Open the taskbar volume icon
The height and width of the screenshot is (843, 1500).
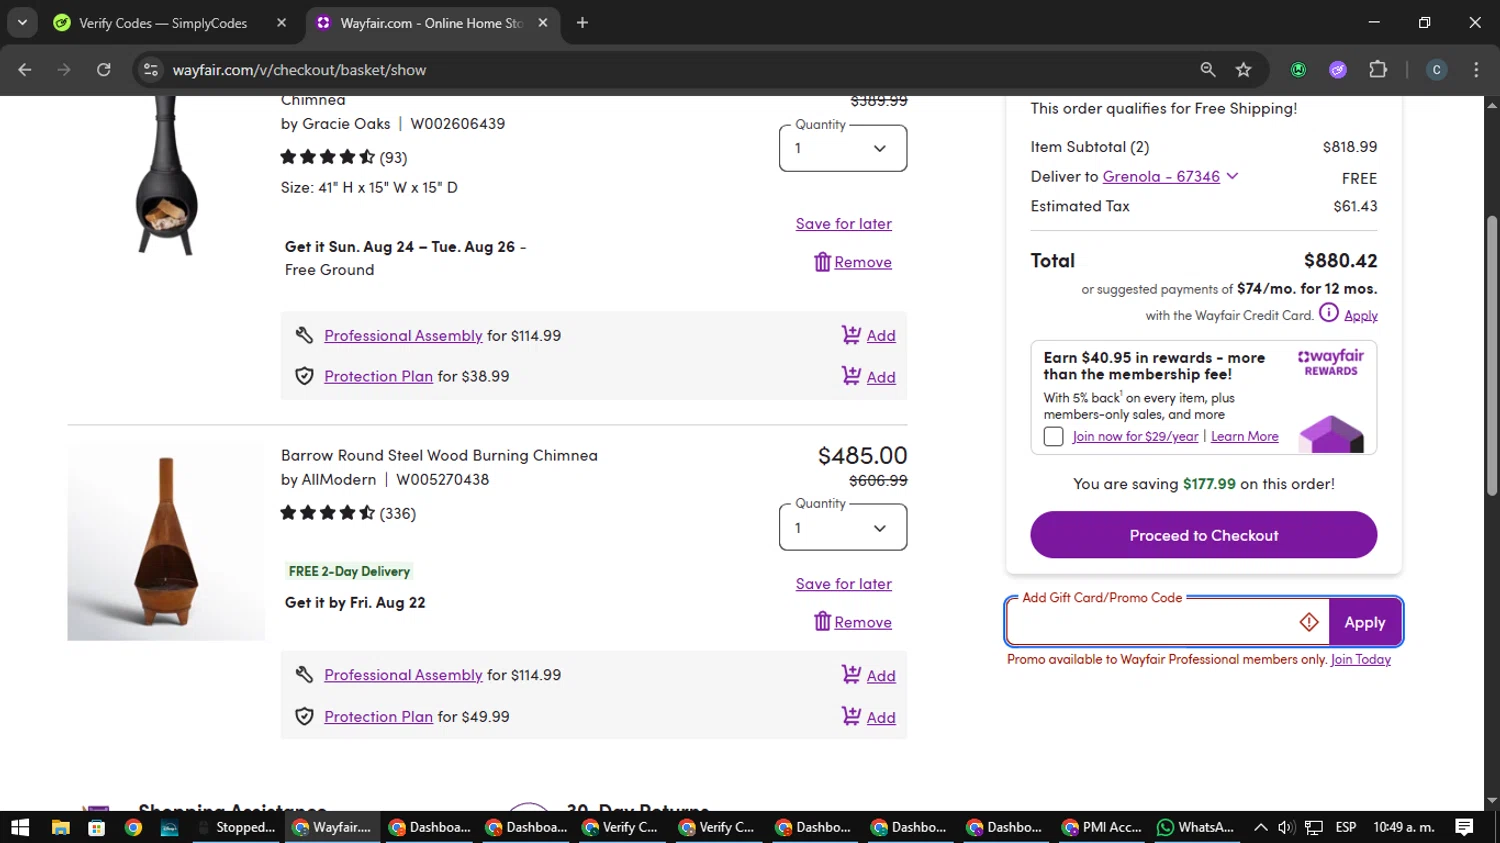point(1286,827)
